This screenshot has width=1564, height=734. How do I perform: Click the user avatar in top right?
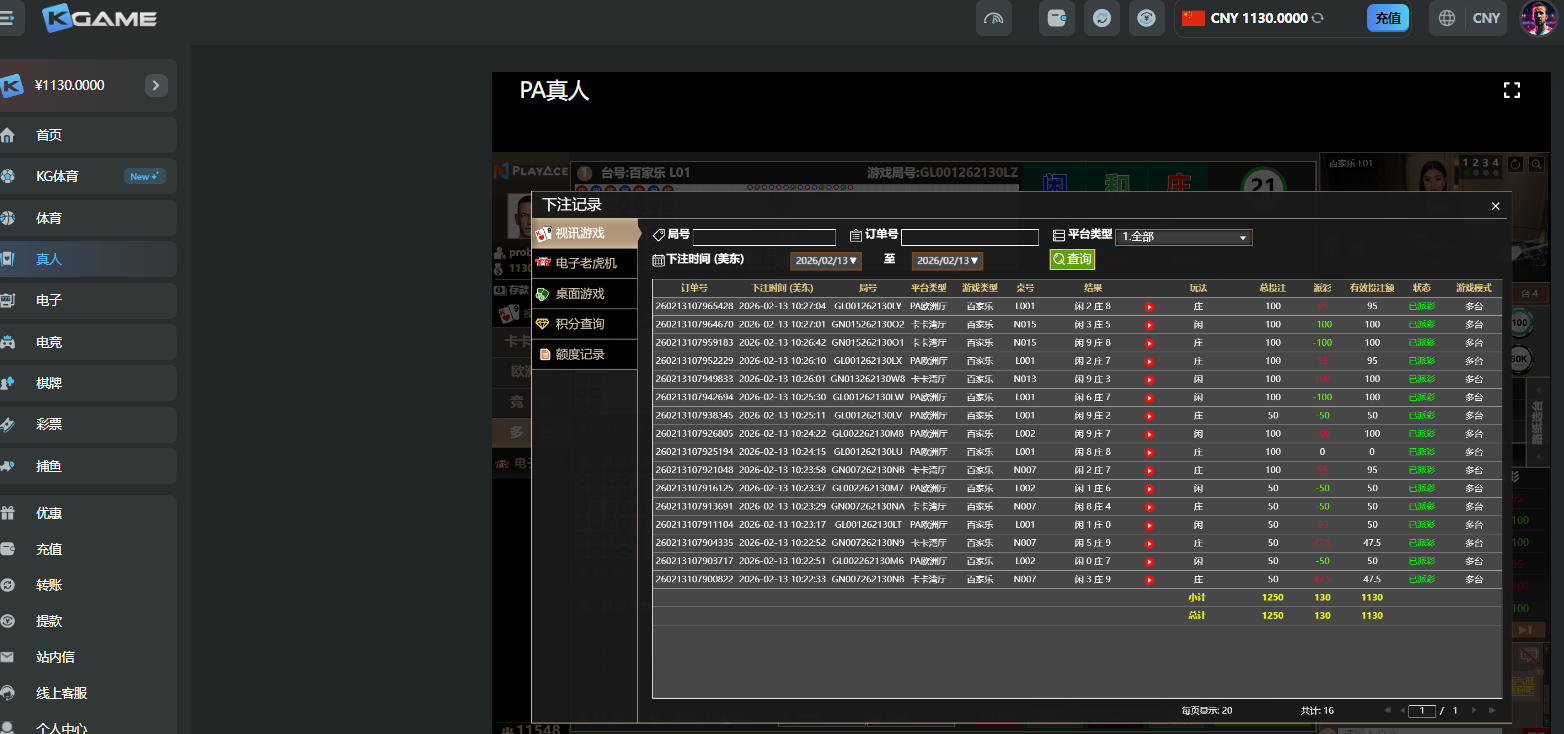click(x=1537, y=18)
